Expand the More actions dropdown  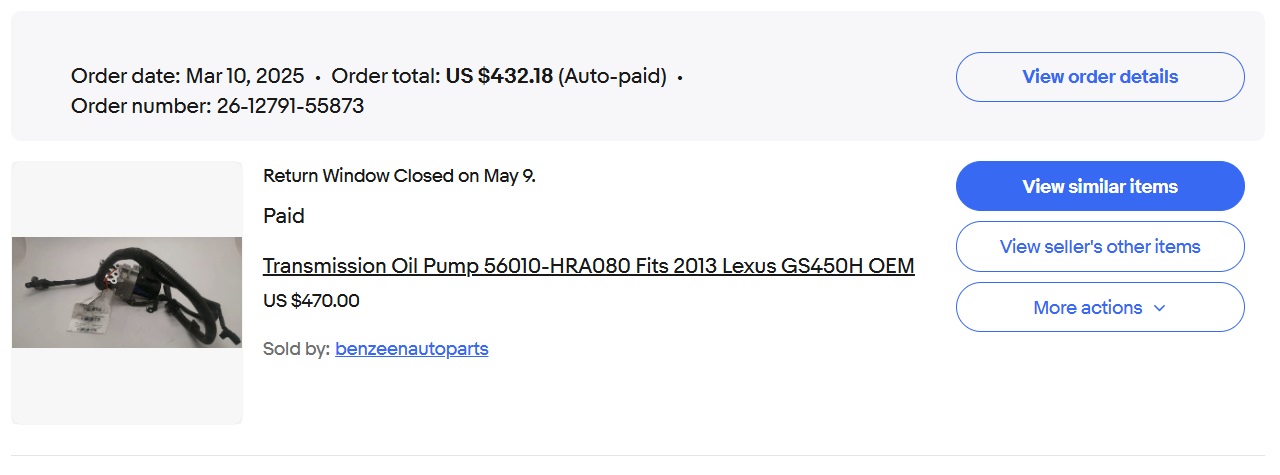tap(1087, 307)
